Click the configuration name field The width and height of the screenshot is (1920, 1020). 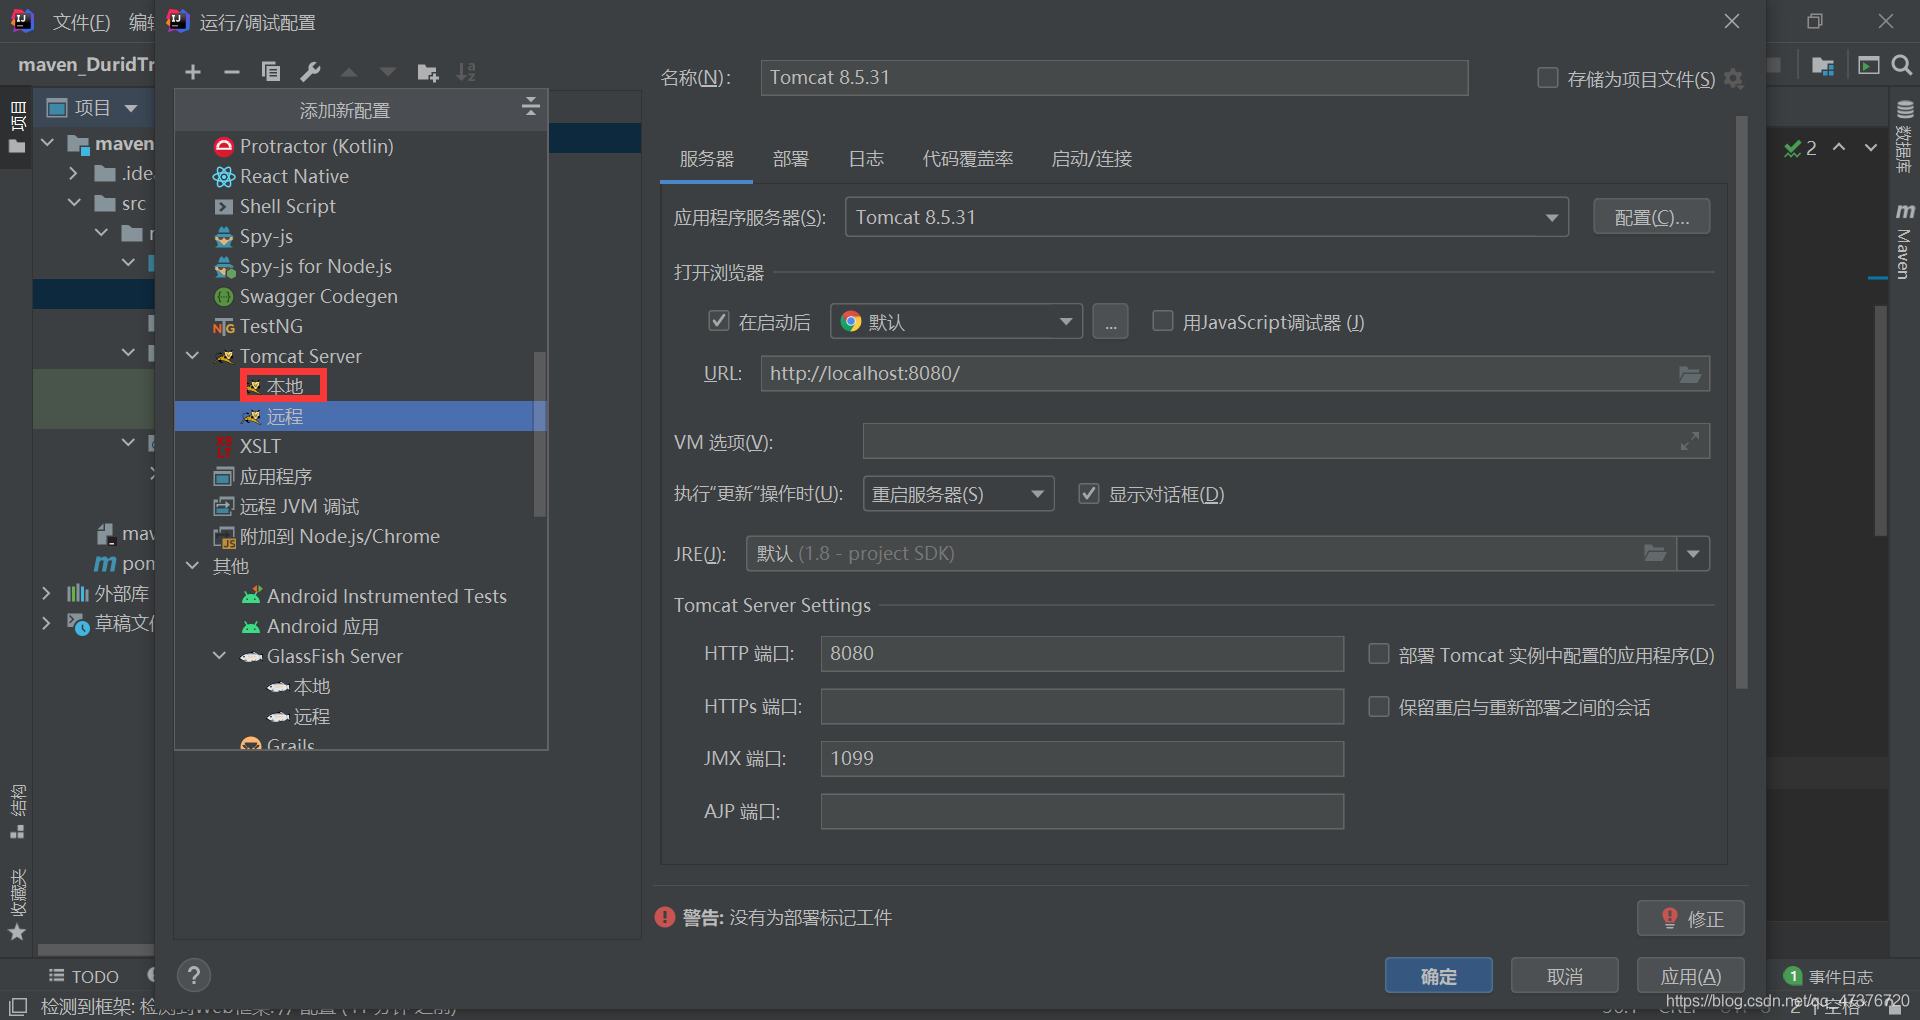pos(1114,78)
